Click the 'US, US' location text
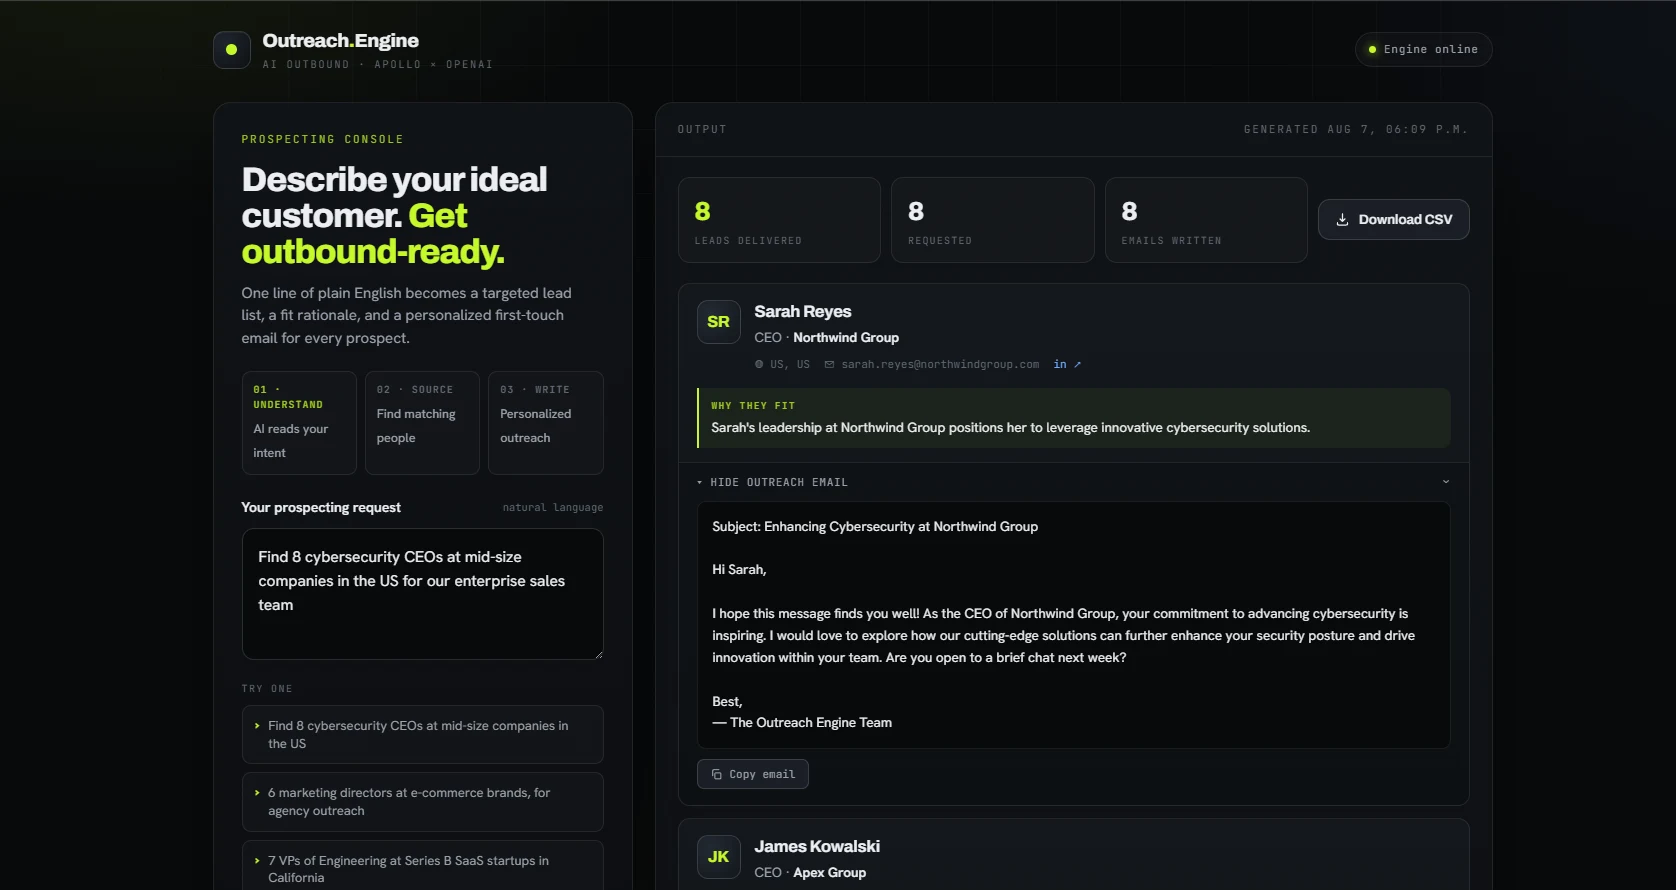1676x890 pixels. point(790,365)
